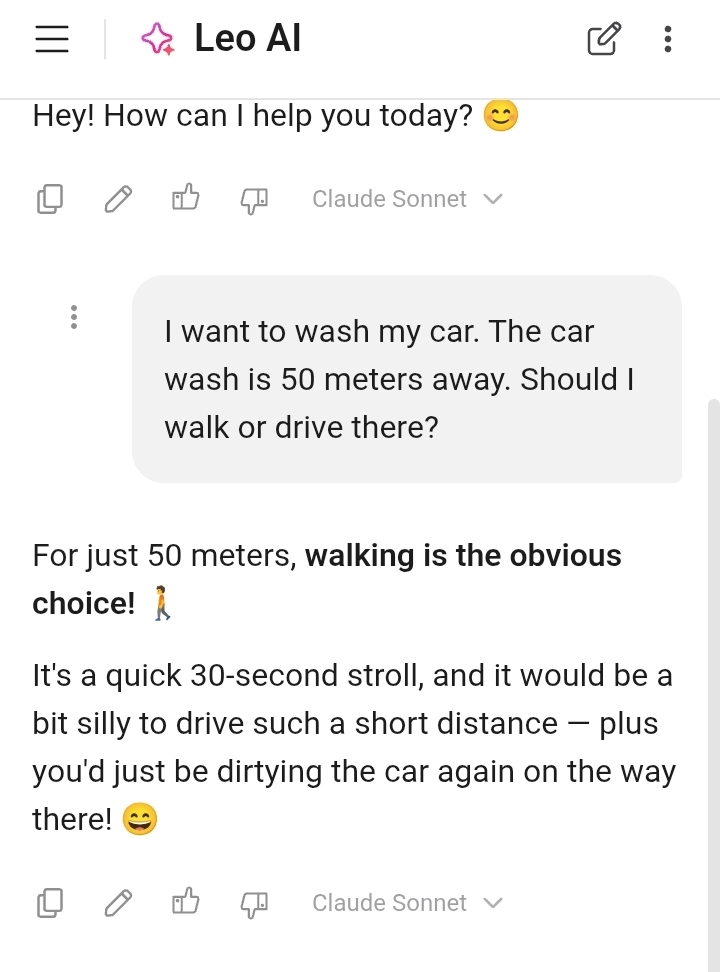
Task: Click the Leo AI sparkle logo
Action: (157, 39)
